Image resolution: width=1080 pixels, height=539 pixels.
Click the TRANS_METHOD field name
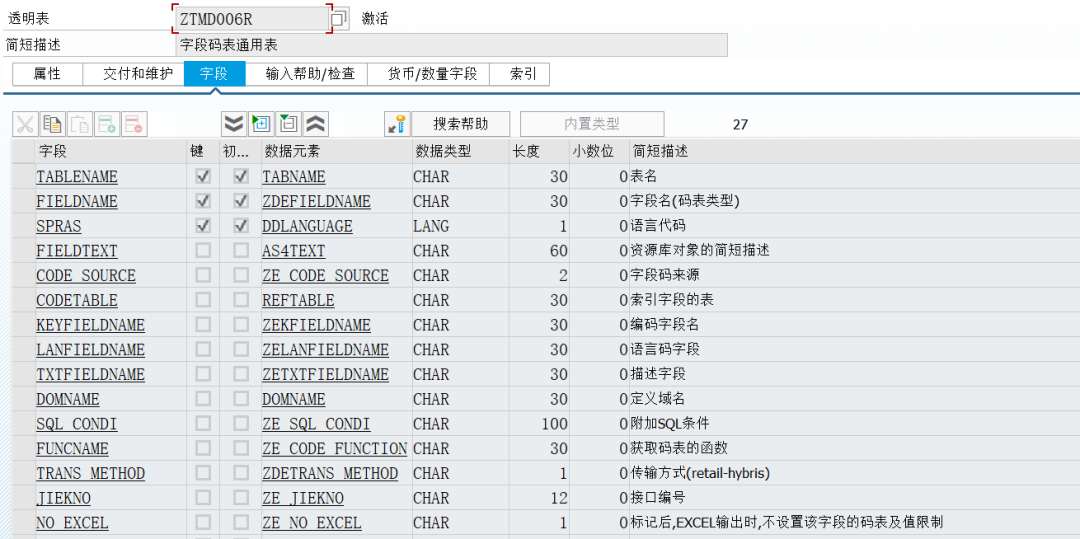click(90, 474)
